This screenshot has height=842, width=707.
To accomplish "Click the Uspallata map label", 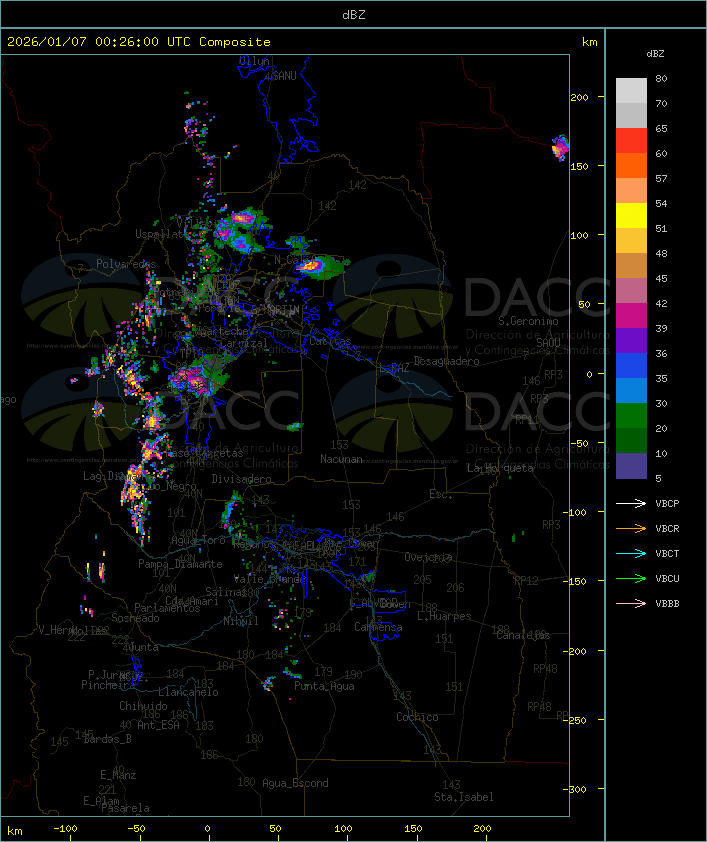I will 162,234.
